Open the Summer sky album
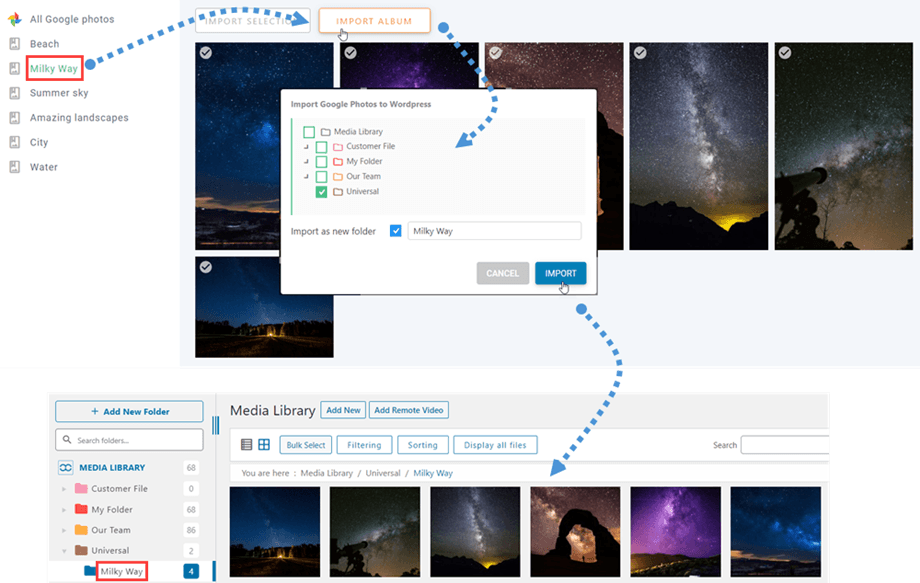The image size is (920, 583). (x=58, y=93)
